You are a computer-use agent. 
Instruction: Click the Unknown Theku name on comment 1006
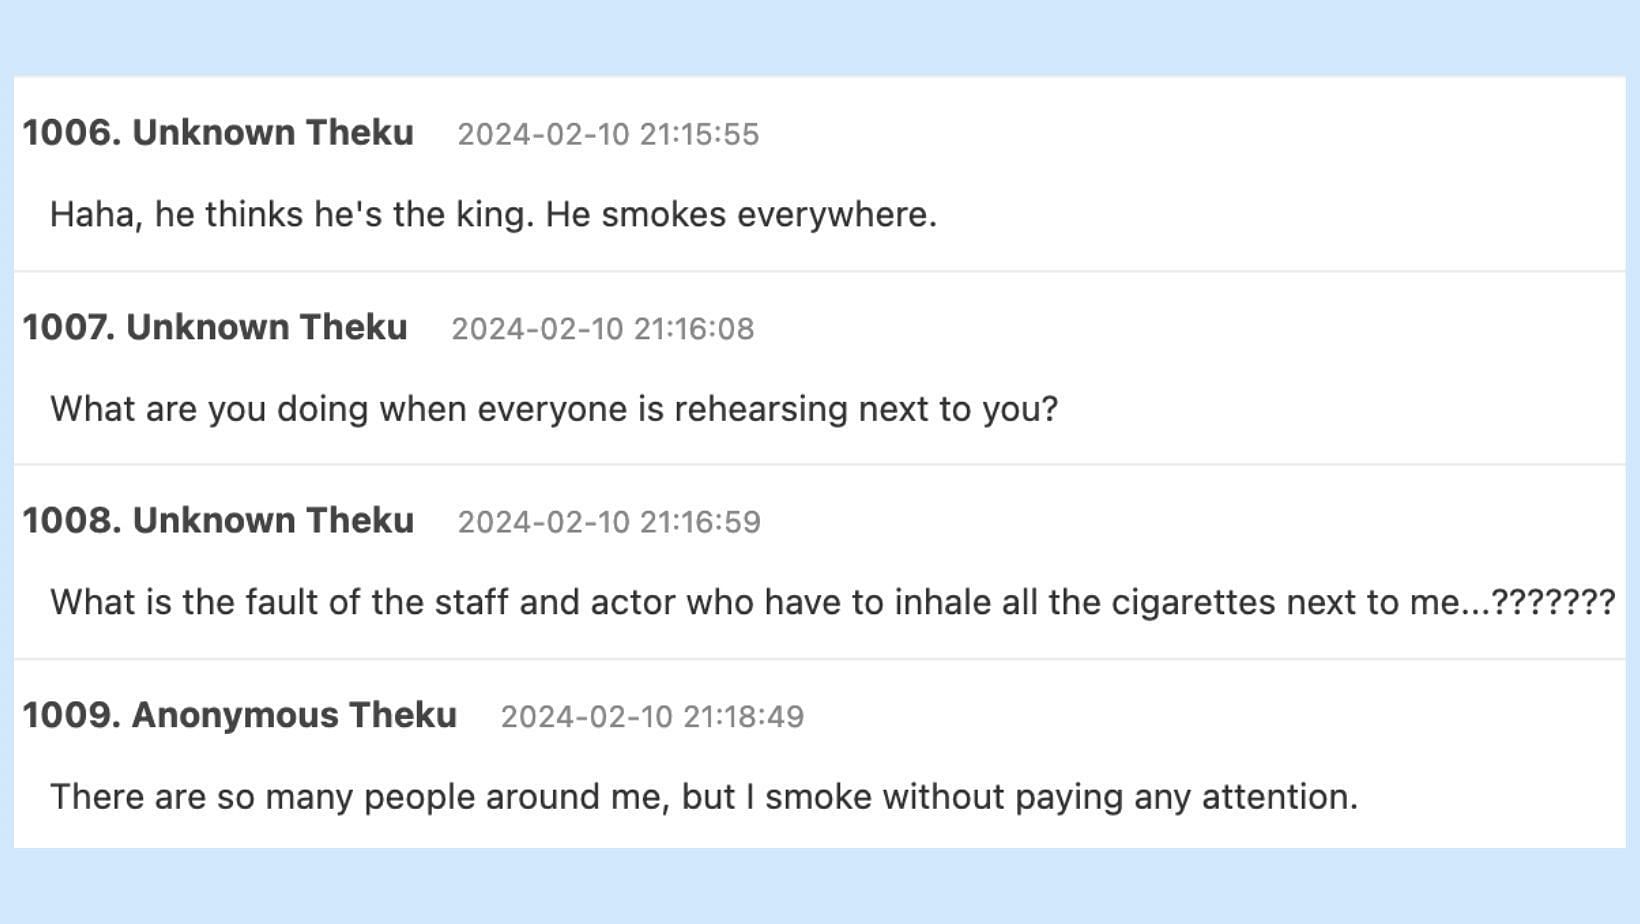click(273, 133)
